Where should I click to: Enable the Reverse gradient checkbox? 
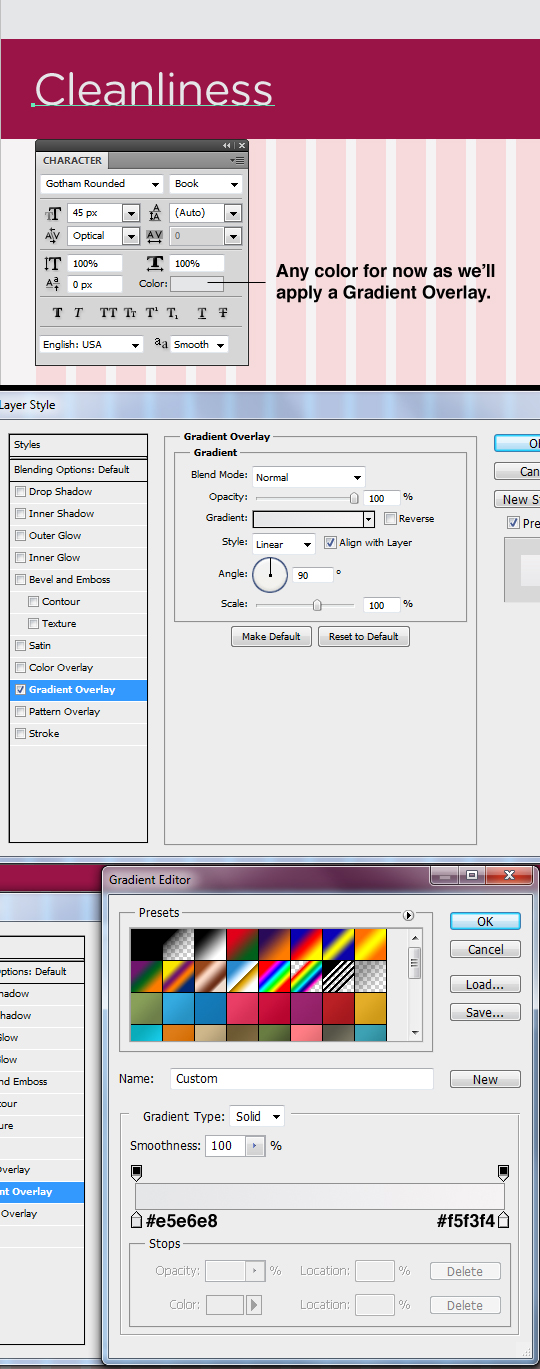[x=390, y=519]
